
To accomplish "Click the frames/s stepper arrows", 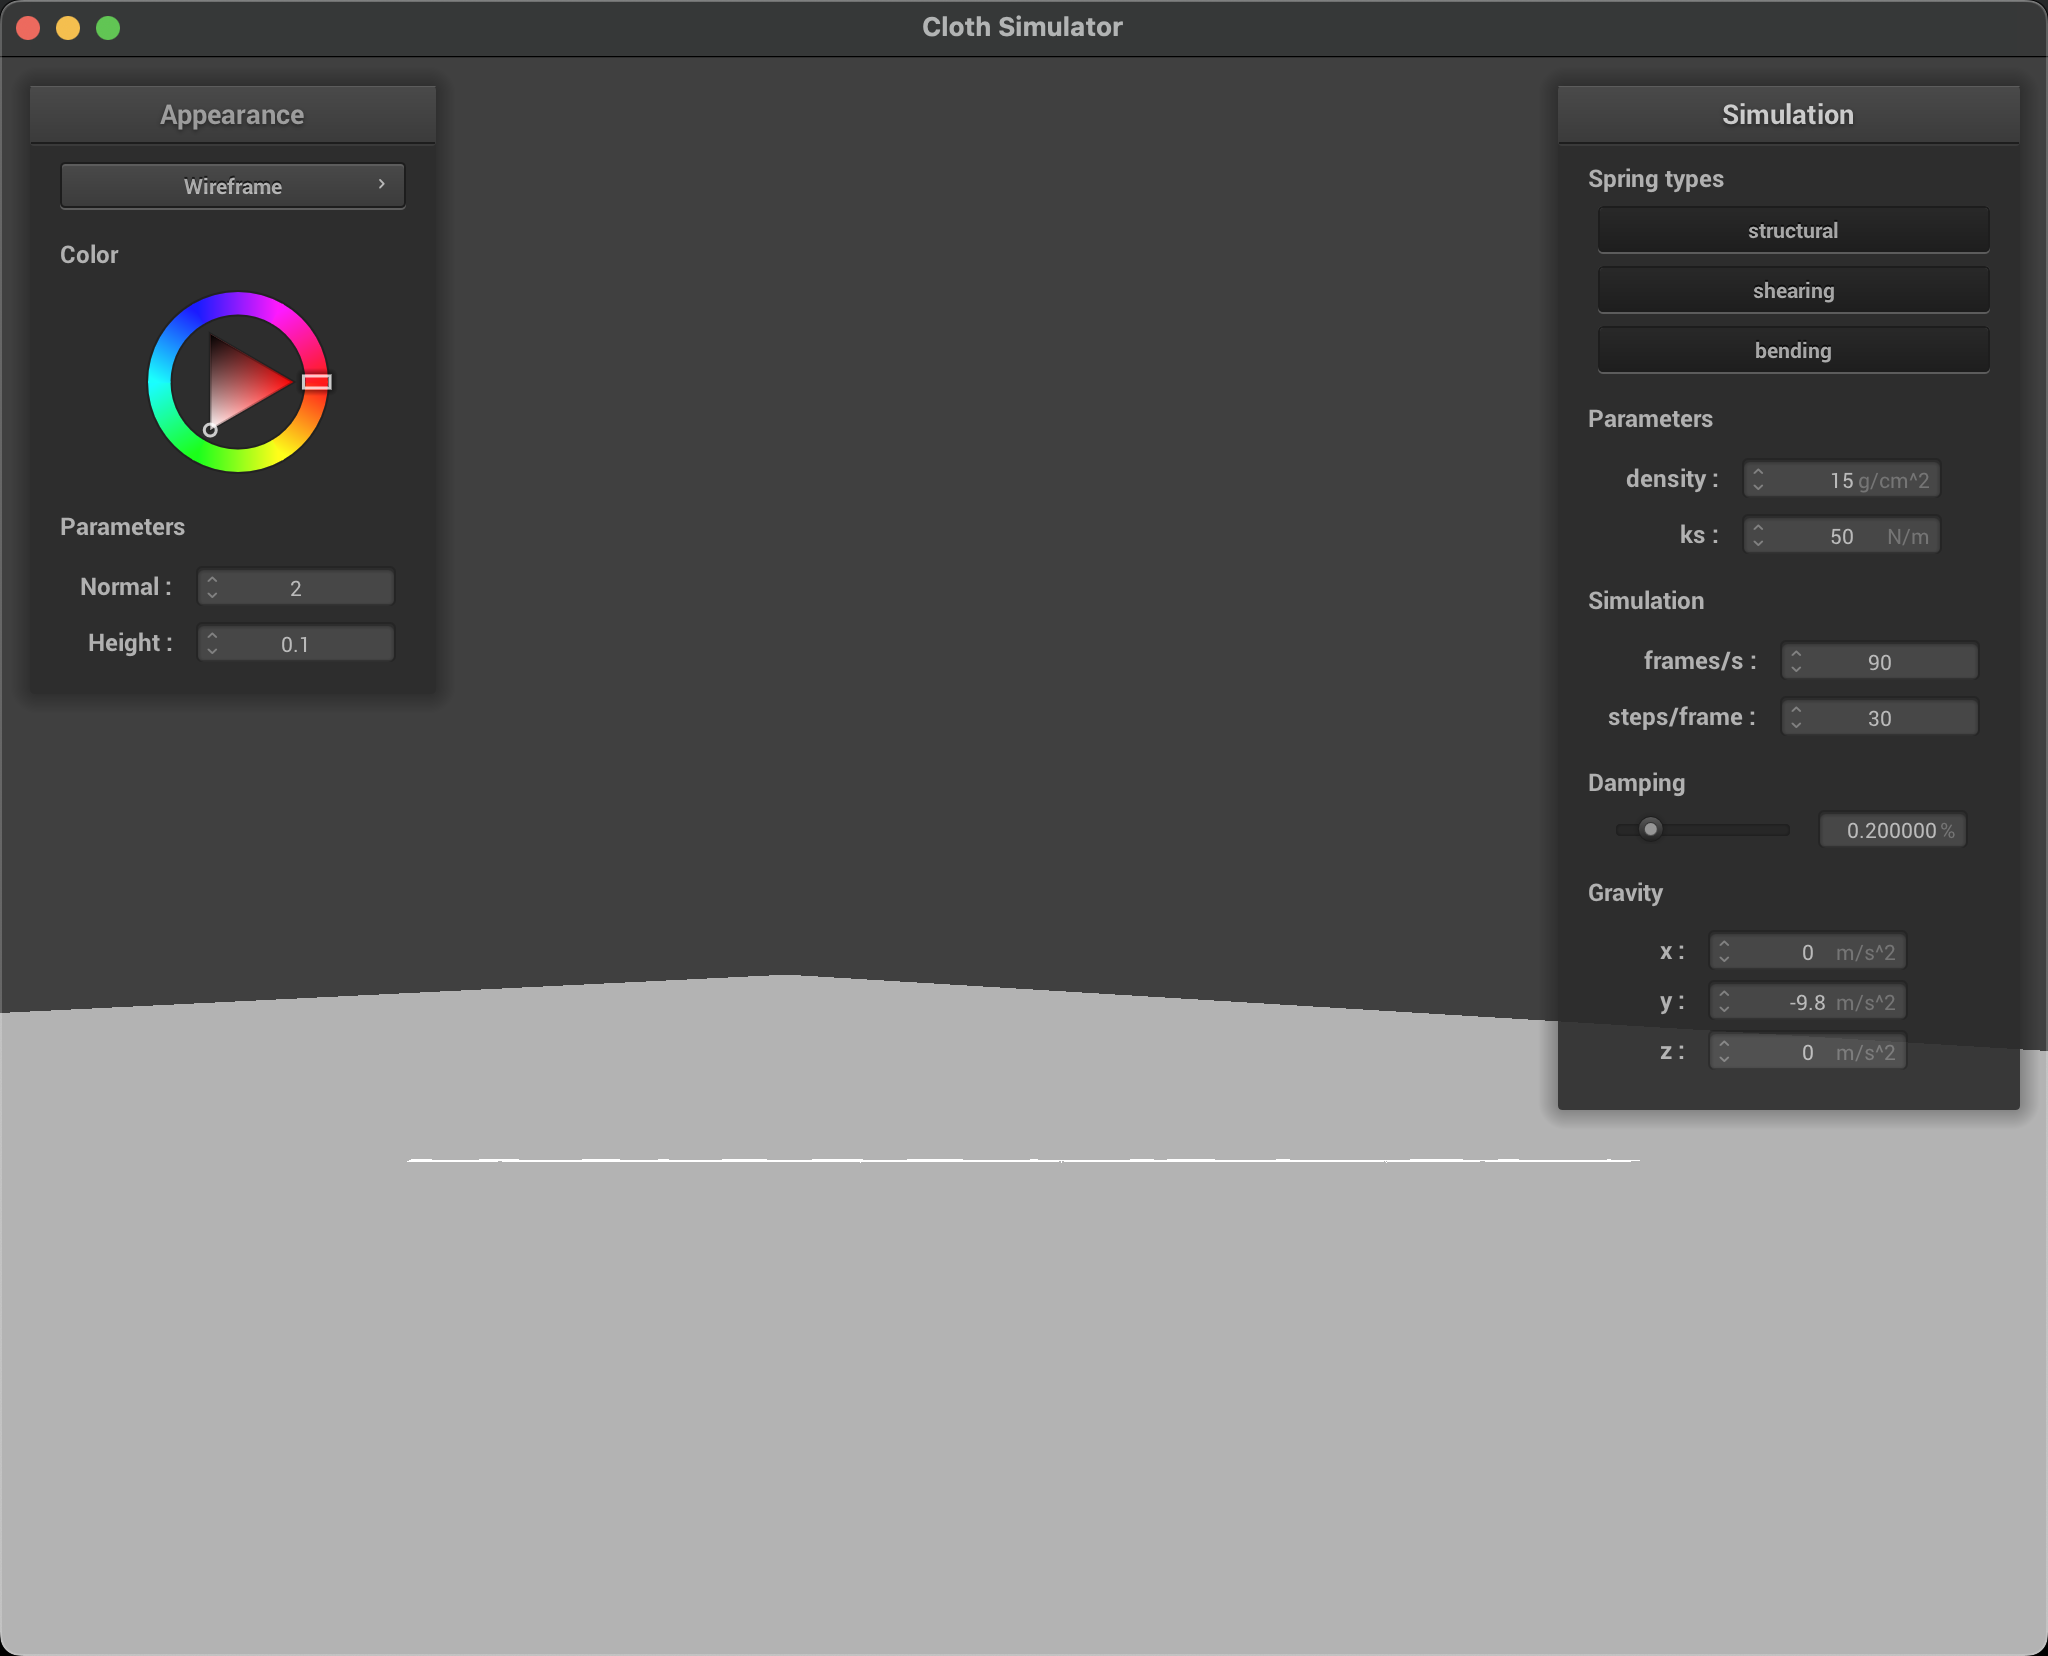I will 1796,662.
